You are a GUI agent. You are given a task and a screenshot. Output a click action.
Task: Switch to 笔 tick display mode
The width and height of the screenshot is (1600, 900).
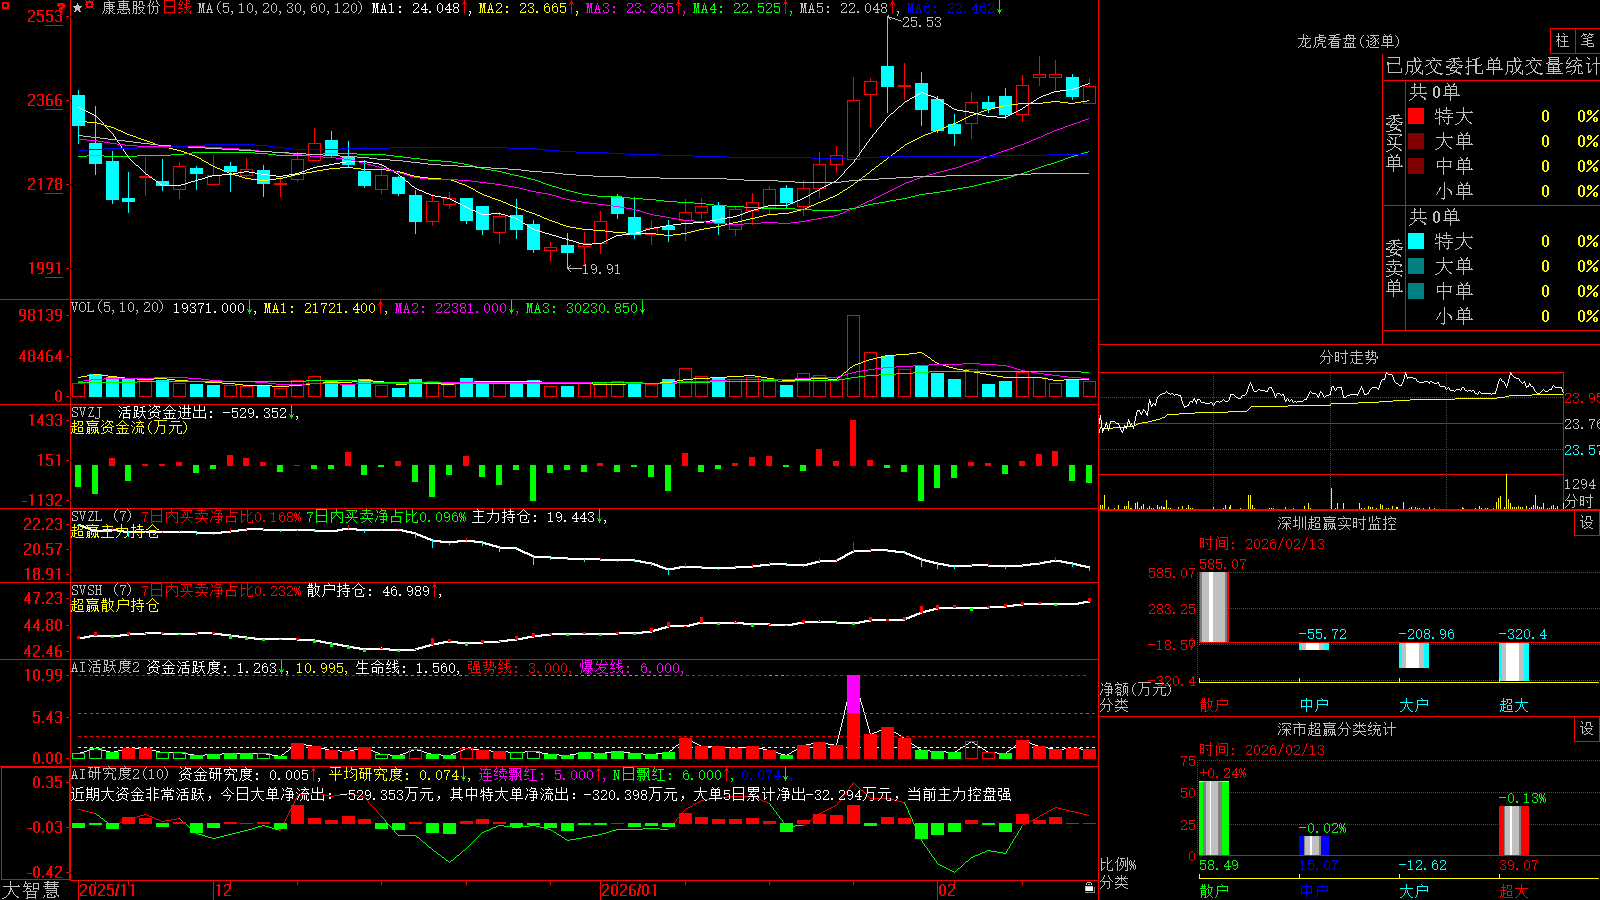point(1588,40)
